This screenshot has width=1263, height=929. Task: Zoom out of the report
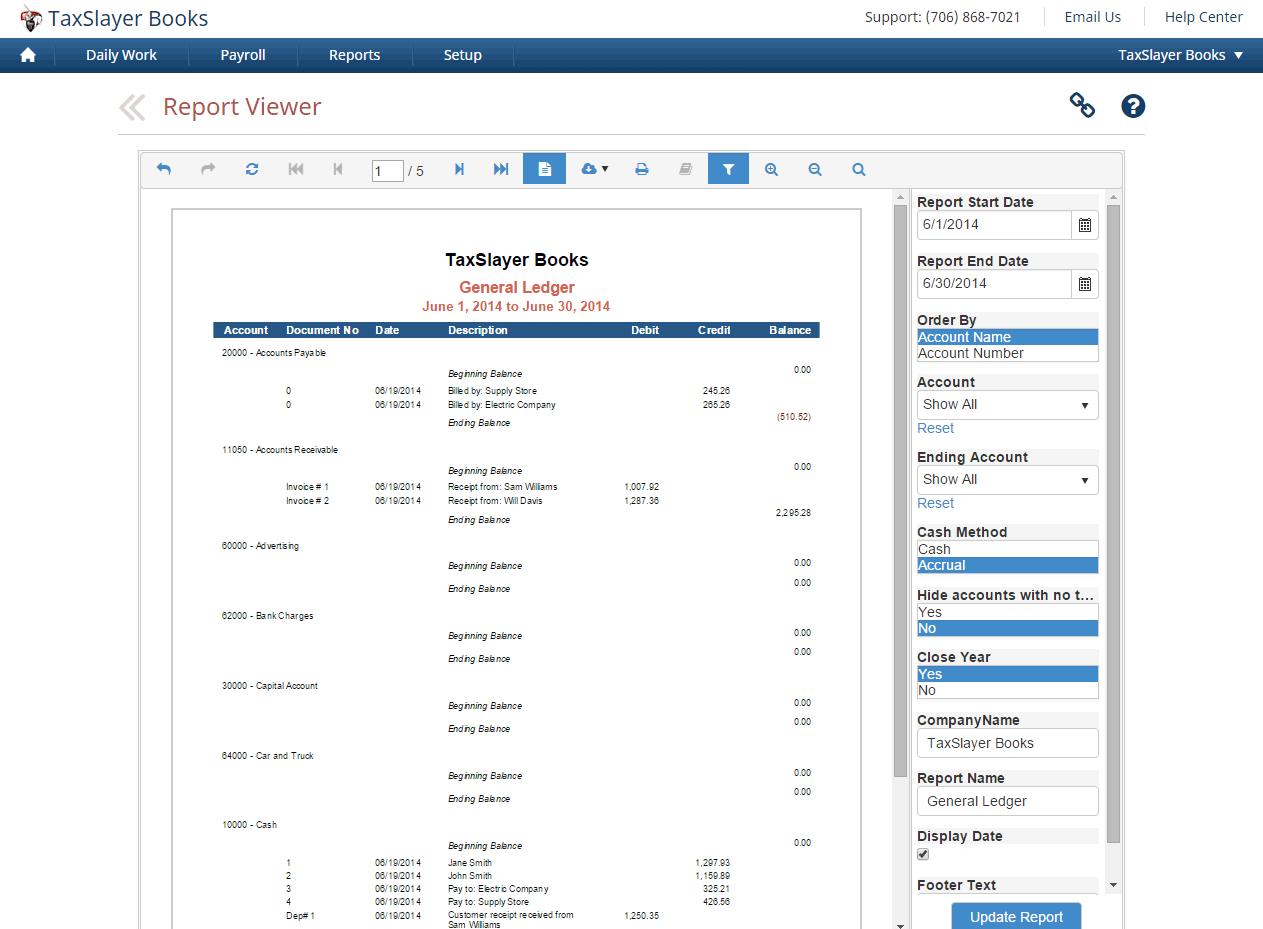tap(815, 169)
